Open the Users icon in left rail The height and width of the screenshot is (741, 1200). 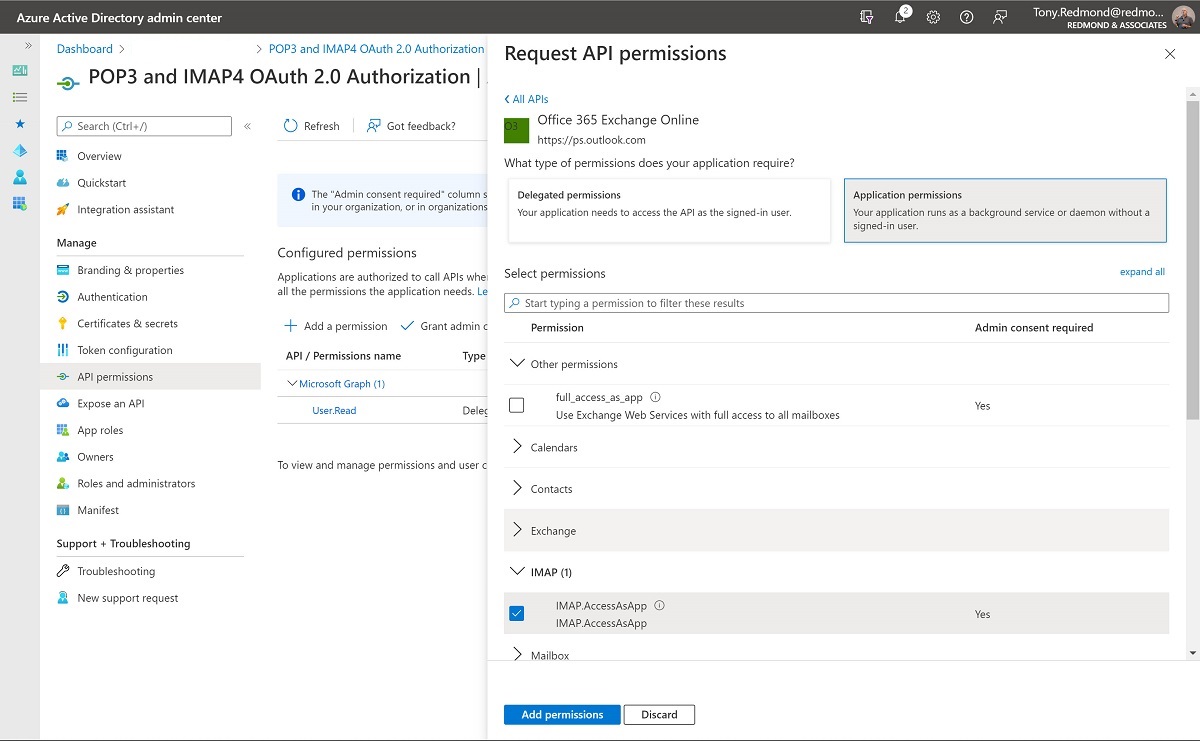click(x=20, y=177)
